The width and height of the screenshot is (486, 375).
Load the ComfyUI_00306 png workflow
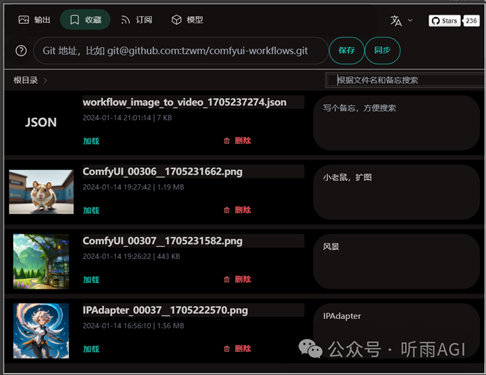pyautogui.click(x=91, y=210)
